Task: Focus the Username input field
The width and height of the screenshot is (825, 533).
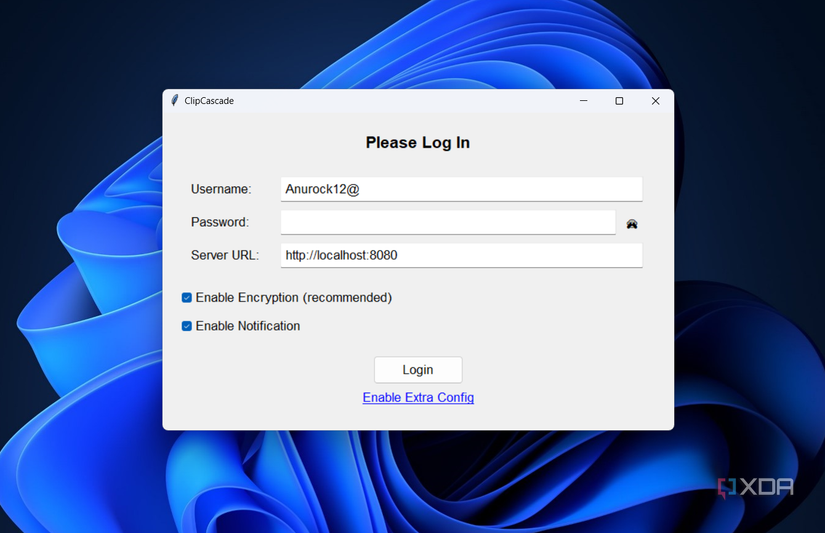Action: tap(461, 189)
